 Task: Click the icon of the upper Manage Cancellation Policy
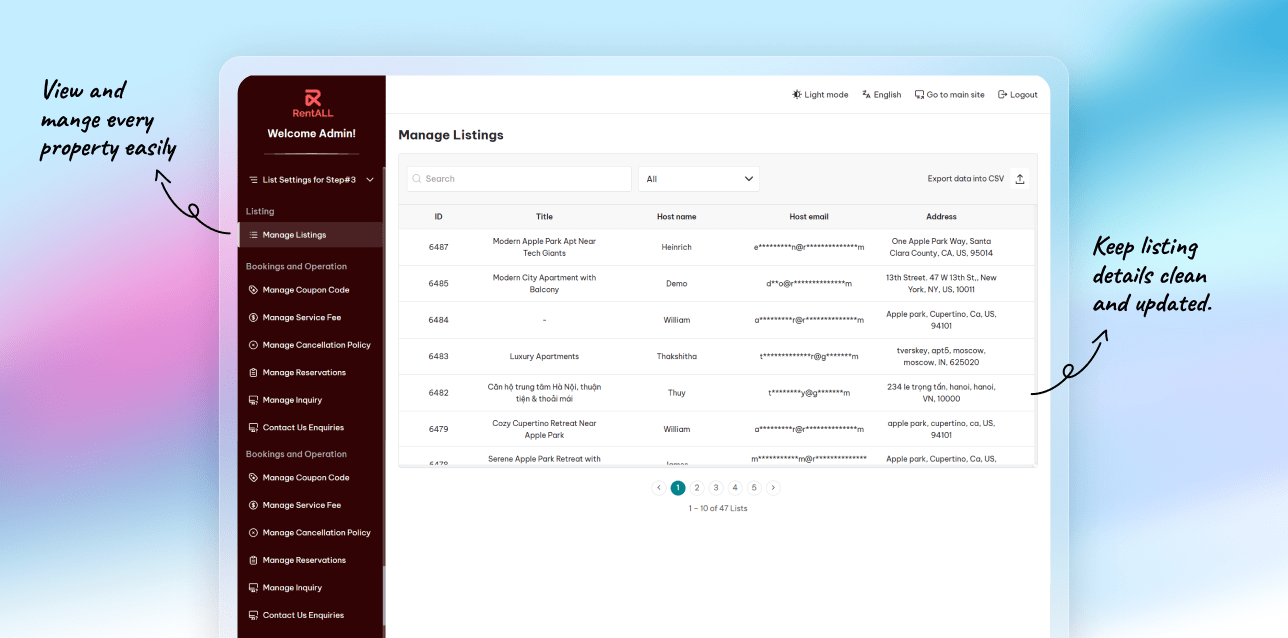(x=253, y=345)
